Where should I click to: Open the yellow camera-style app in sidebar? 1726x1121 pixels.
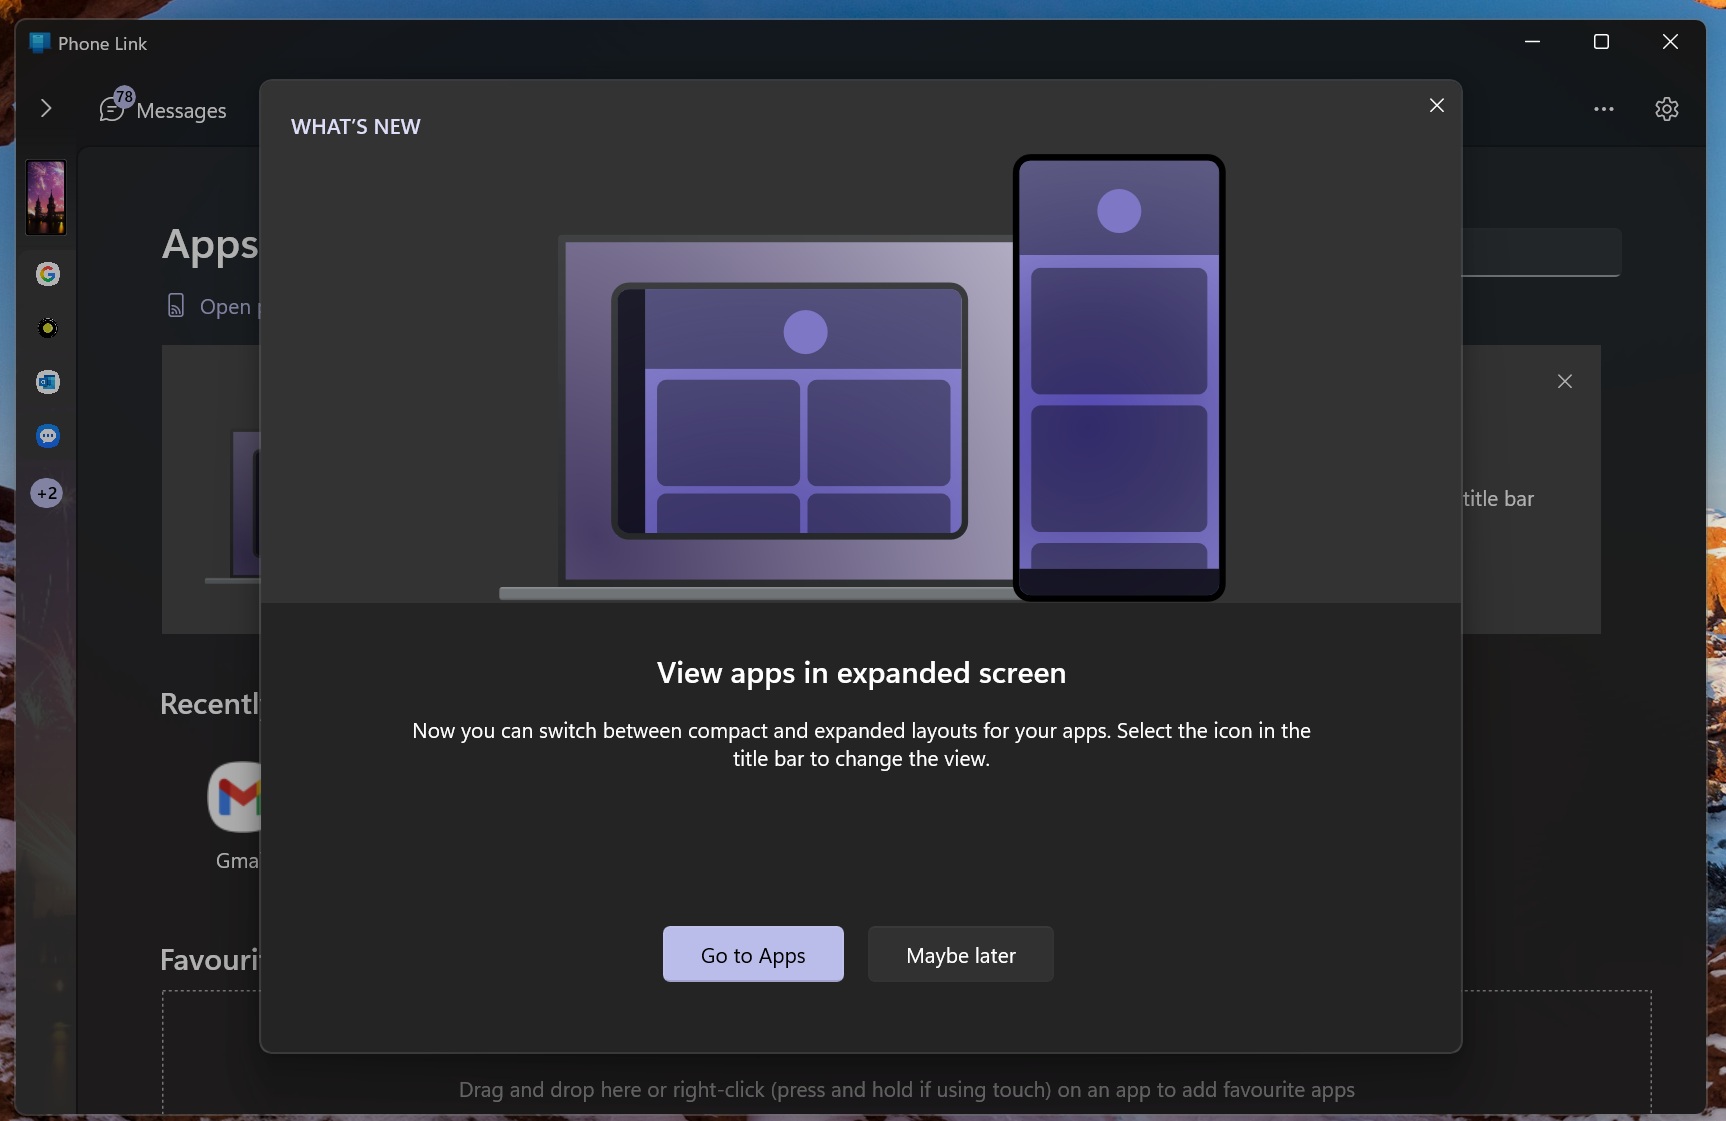pos(47,327)
